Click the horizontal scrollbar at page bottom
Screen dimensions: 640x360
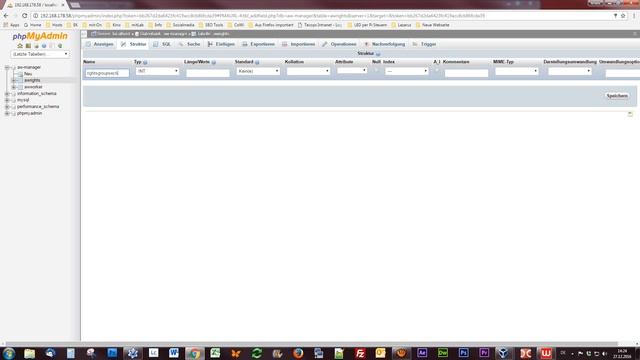[311, 344]
